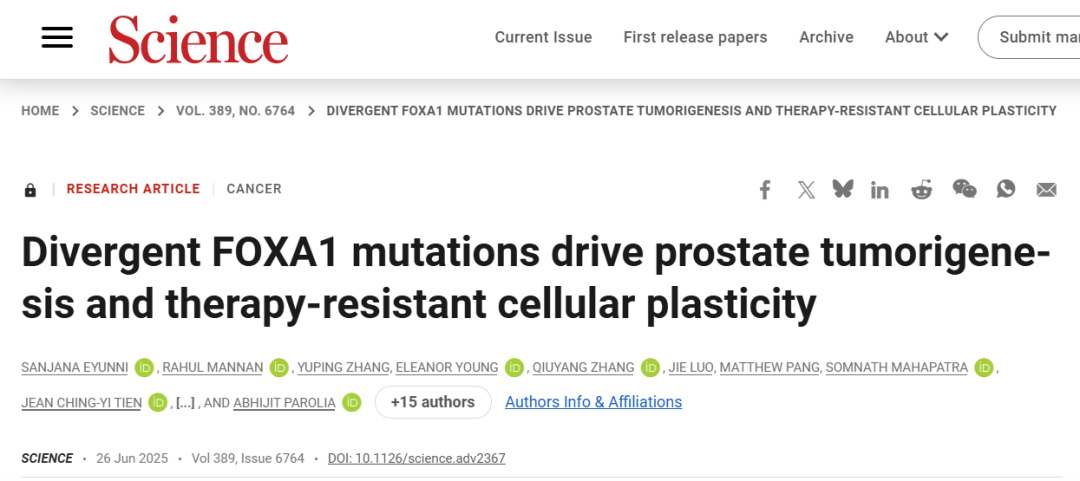Share article on LinkedIn

pos(880,190)
